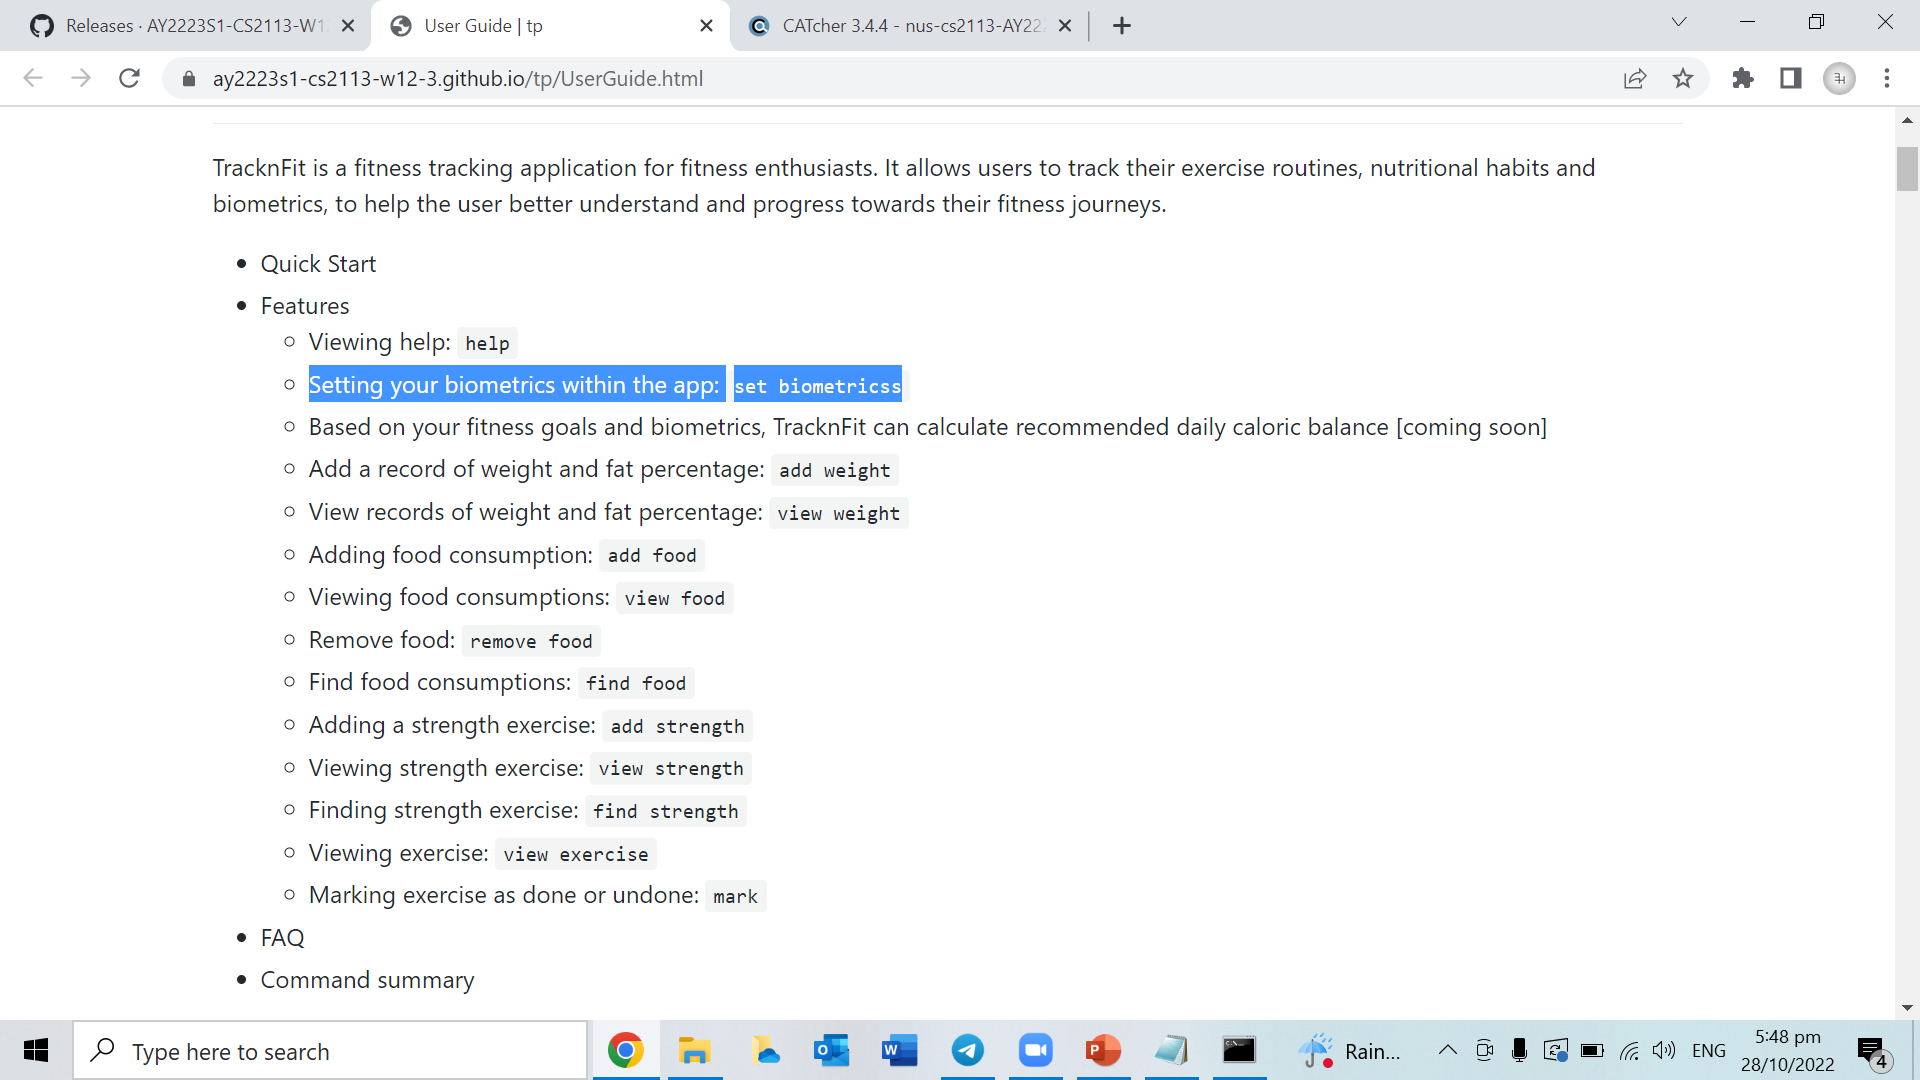The height and width of the screenshot is (1080, 1920).
Task: Open Telegram from the taskbar
Action: click(967, 1050)
